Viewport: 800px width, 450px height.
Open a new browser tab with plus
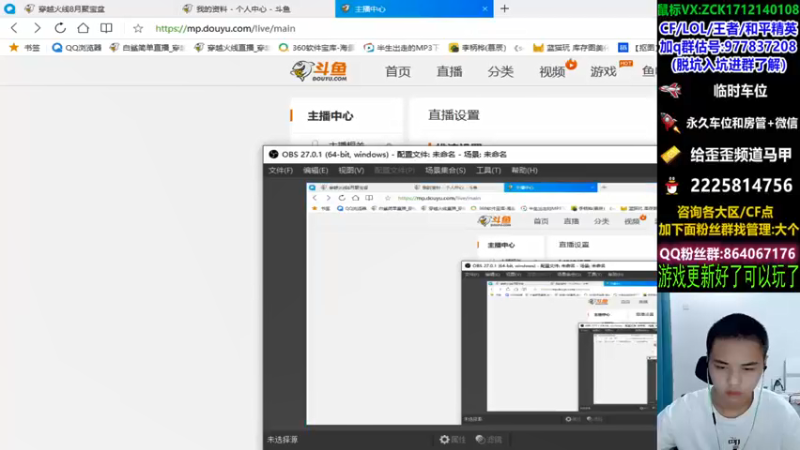(505, 9)
